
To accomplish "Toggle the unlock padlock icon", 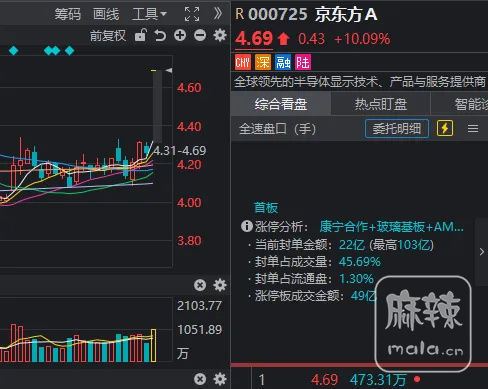I will click(140, 35).
